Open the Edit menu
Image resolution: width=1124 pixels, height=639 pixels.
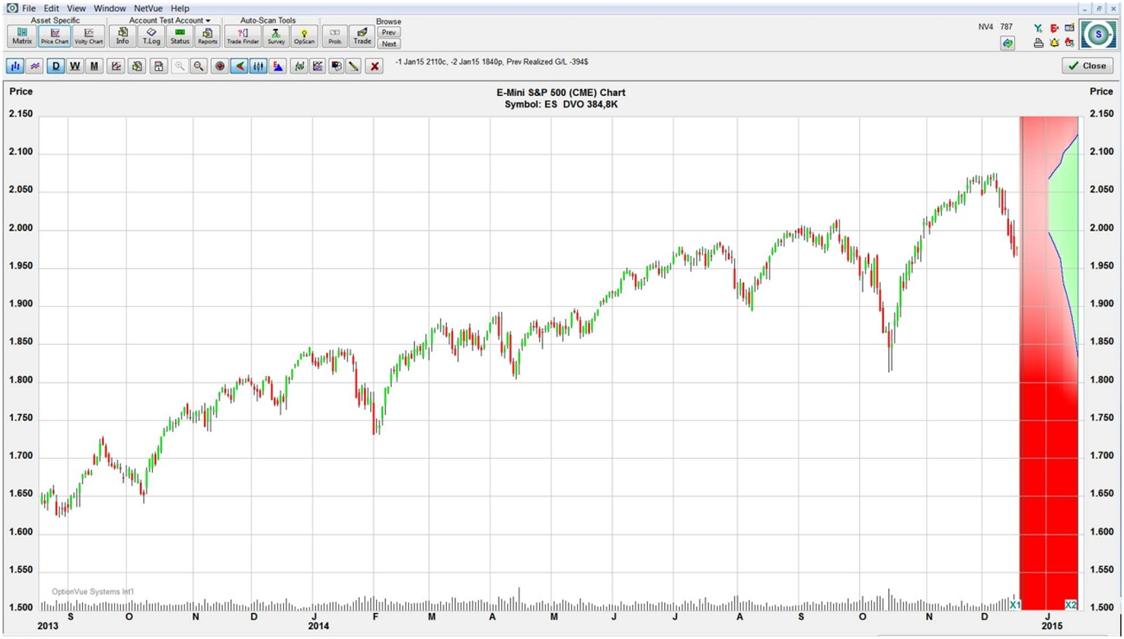tap(51, 8)
